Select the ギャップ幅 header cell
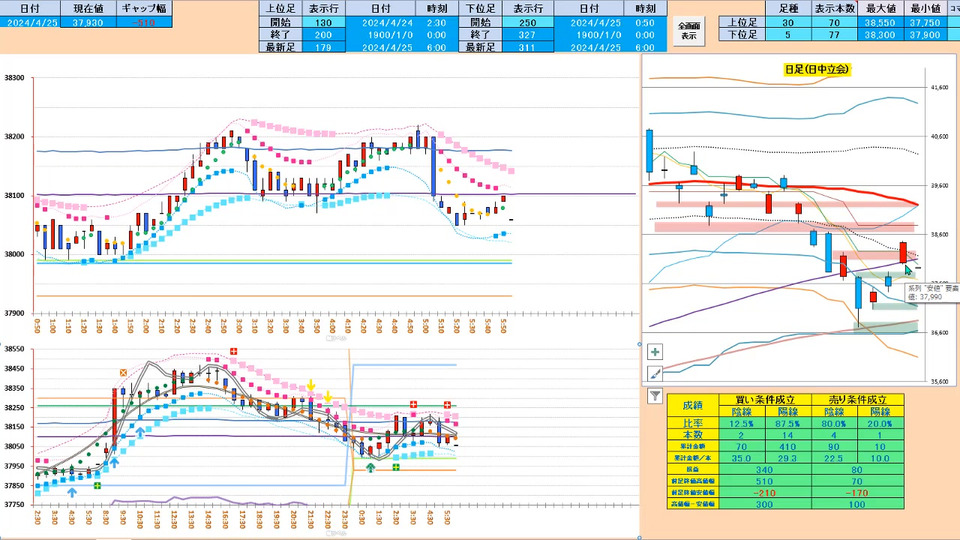The height and width of the screenshot is (540, 960). (144, 9)
